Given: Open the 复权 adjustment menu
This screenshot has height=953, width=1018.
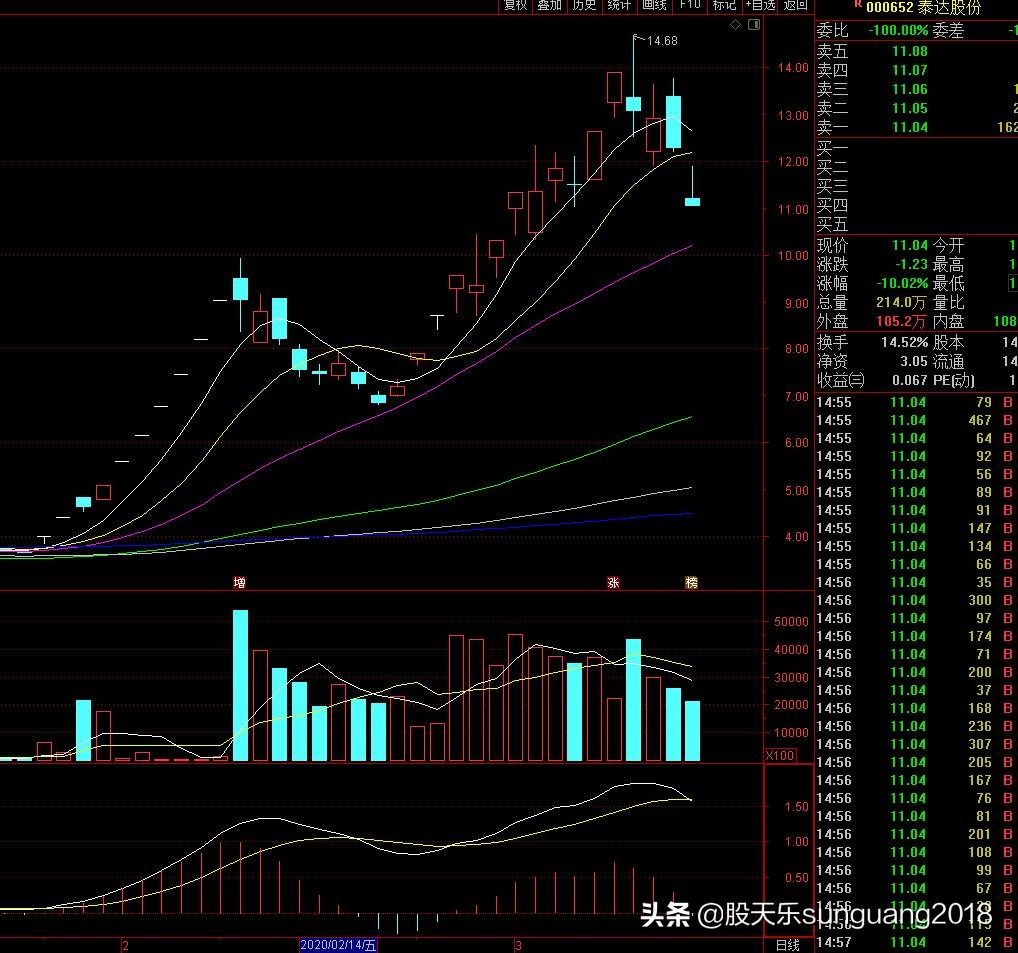Looking at the screenshot, I should coord(515,5).
